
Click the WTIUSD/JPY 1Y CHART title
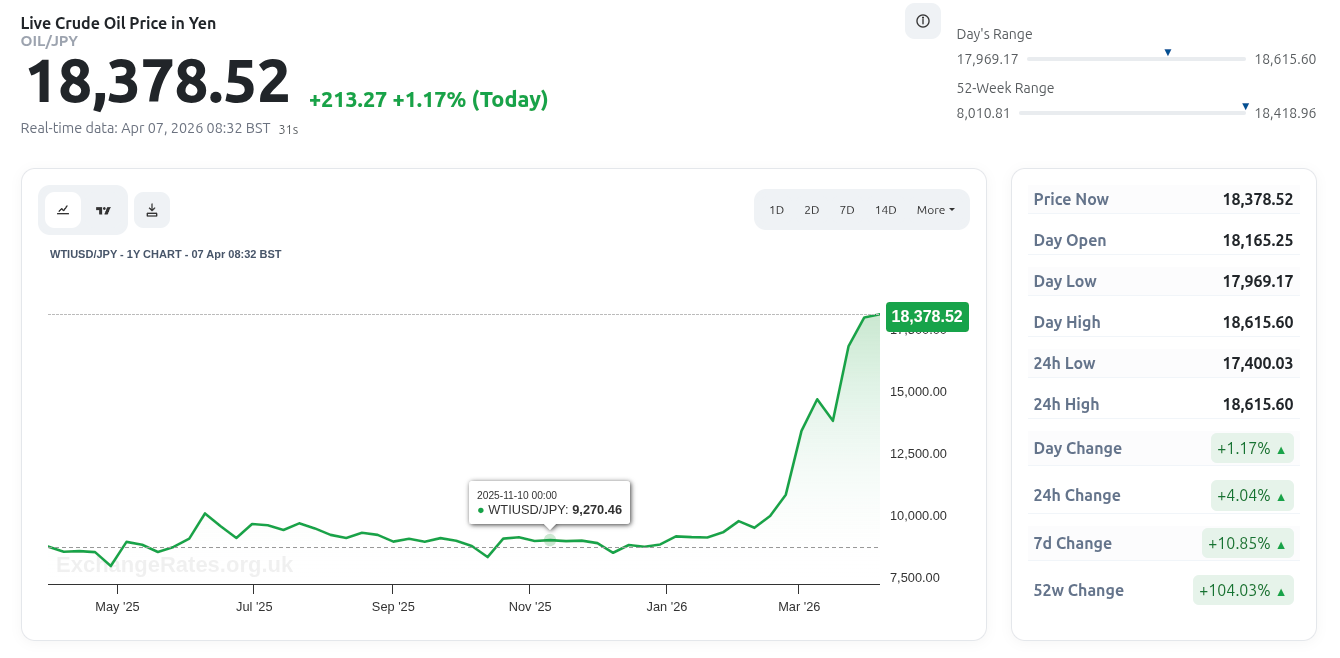(x=166, y=254)
